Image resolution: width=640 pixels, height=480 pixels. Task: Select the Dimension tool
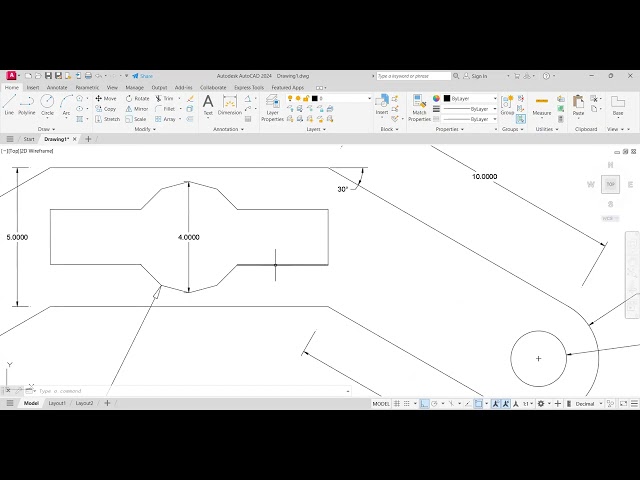point(230,104)
